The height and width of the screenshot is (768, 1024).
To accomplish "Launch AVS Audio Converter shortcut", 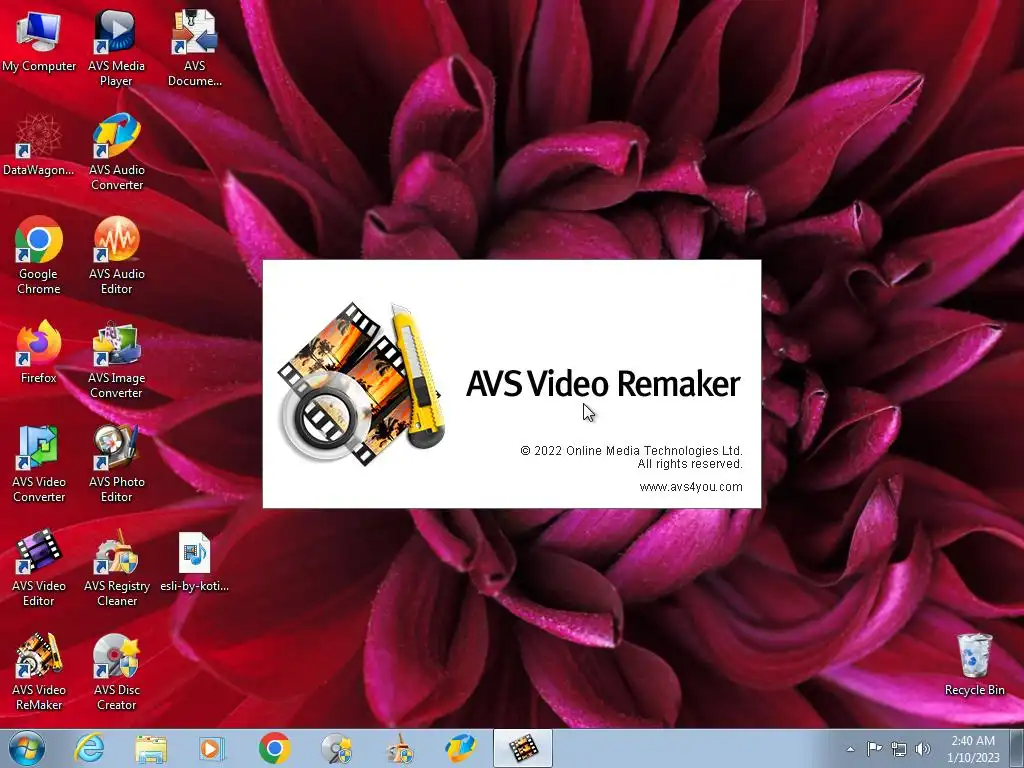I will tap(116, 152).
